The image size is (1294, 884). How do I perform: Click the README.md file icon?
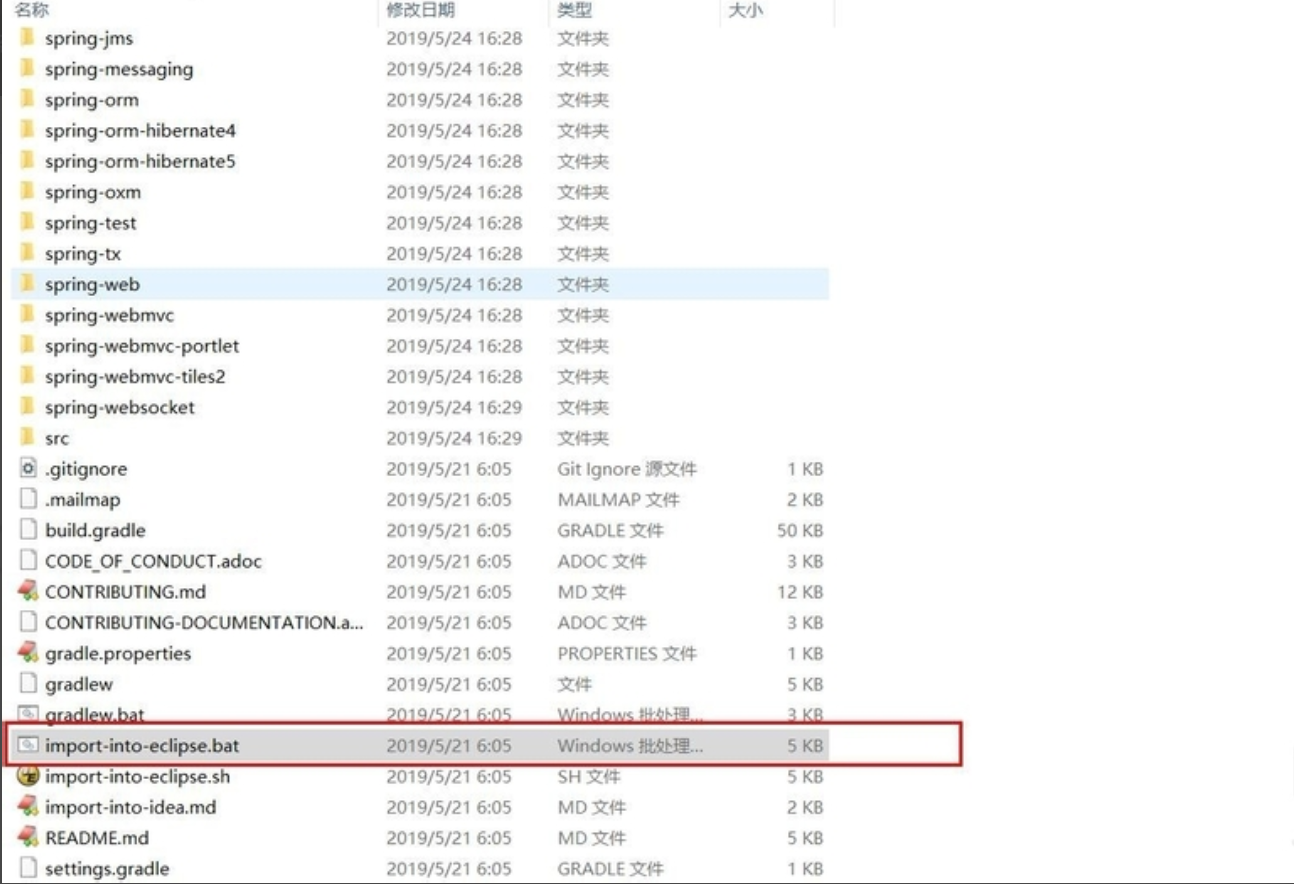(x=28, y=838)
